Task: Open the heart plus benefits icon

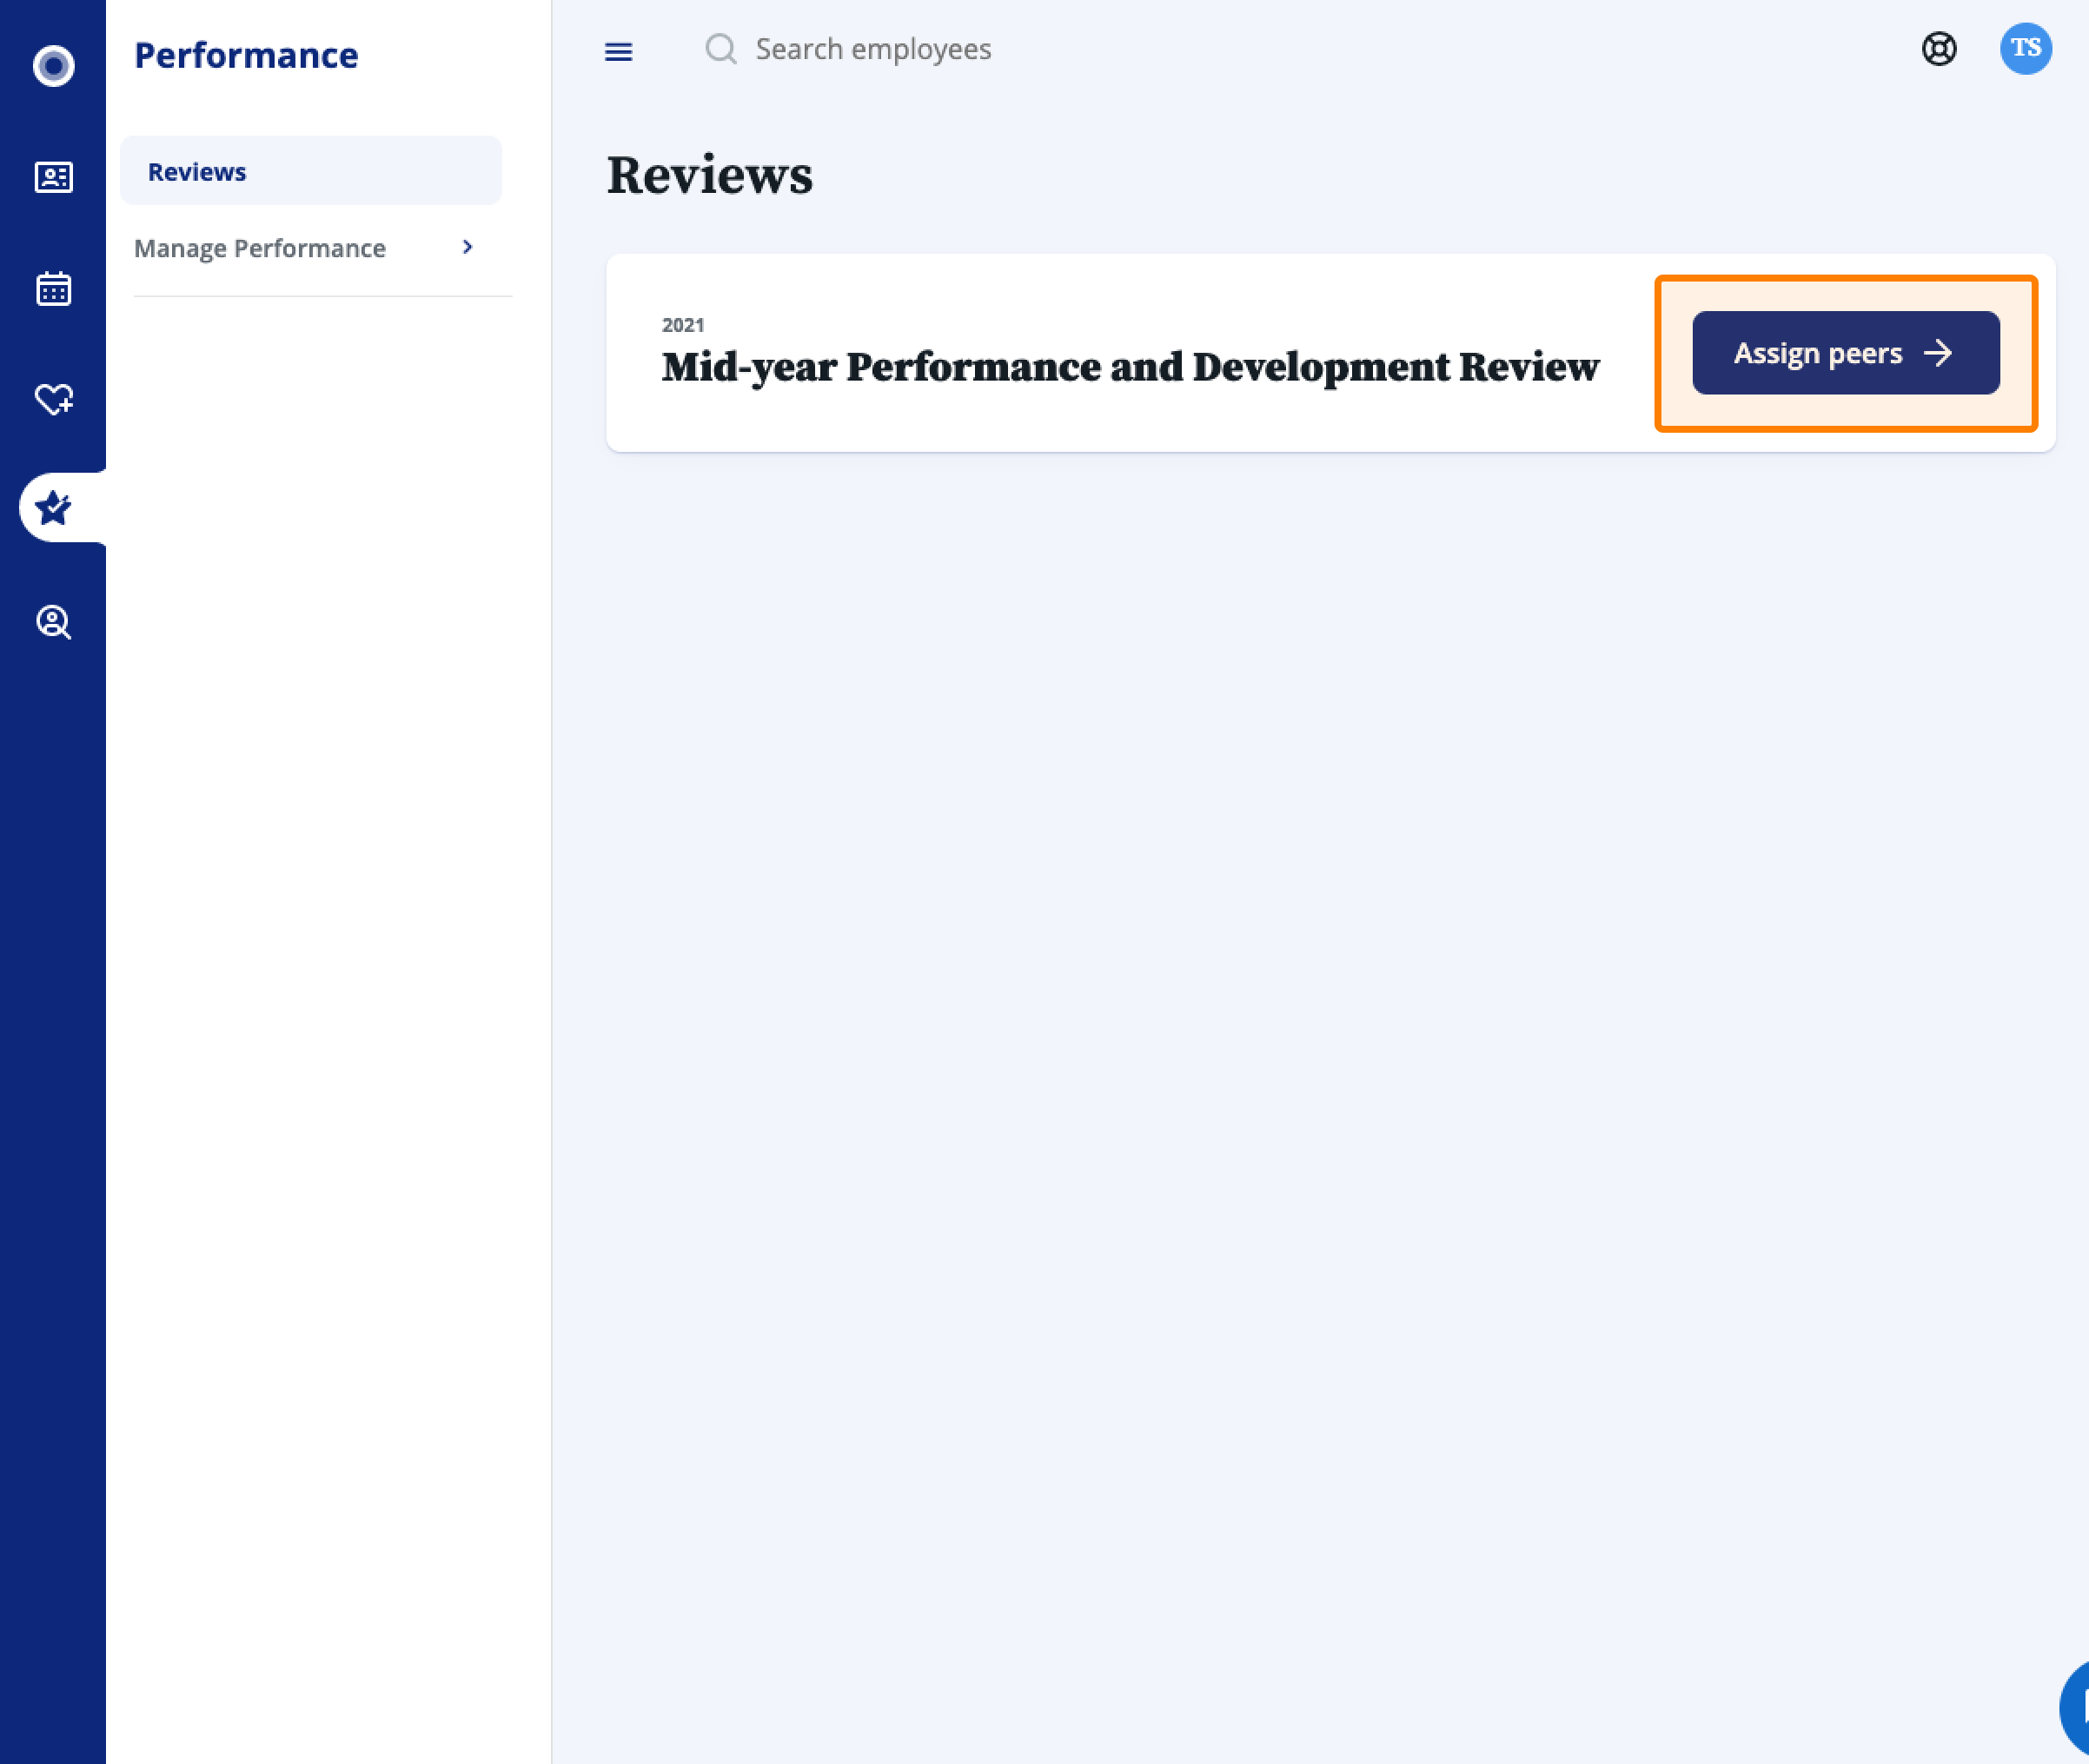Action: click(54, 399)
